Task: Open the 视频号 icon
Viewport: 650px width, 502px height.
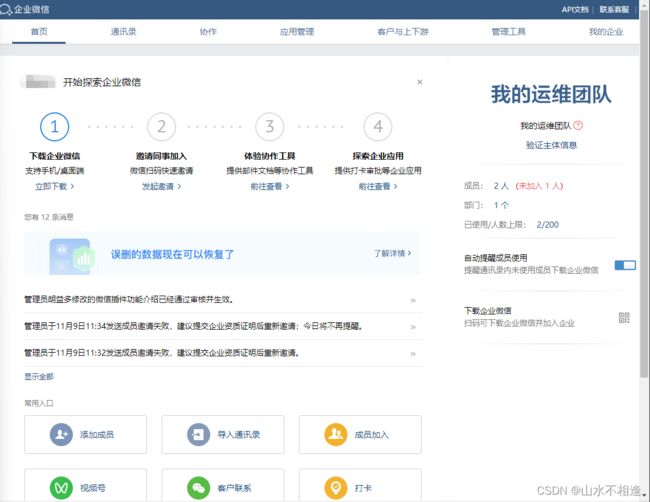Action: point(61,488)
